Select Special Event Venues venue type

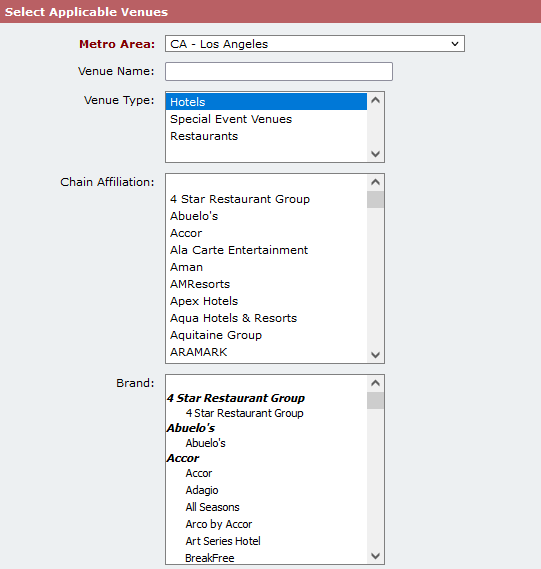click(x=266, y=119)
